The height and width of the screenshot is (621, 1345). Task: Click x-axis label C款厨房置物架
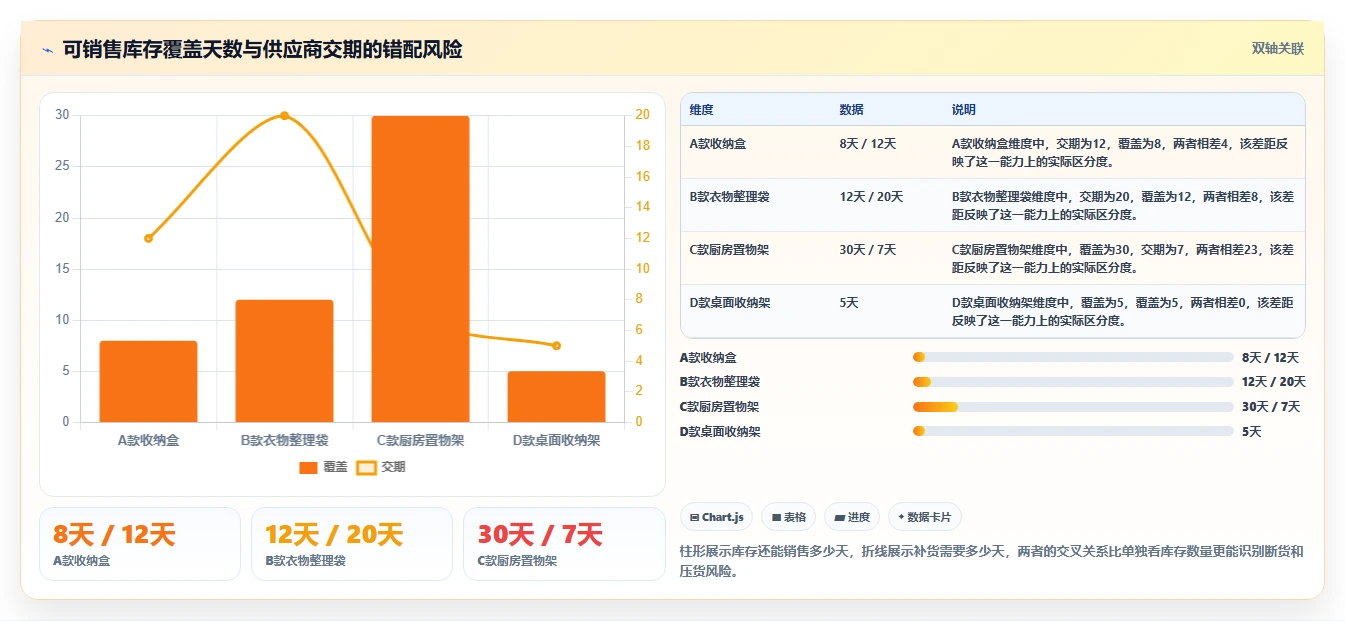(x=420, y=440)
